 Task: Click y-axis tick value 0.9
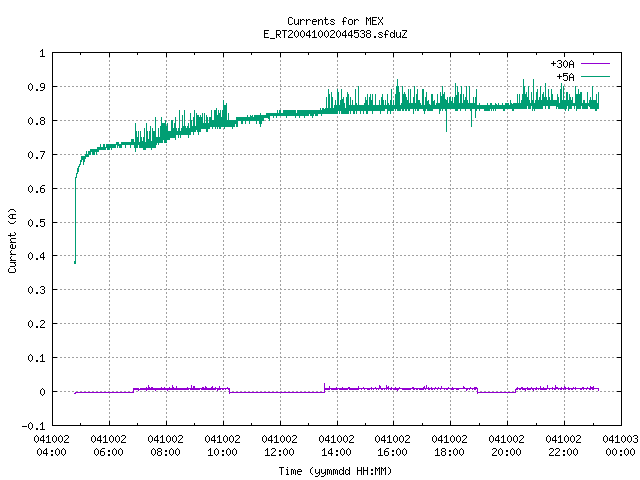coord(36,87)
